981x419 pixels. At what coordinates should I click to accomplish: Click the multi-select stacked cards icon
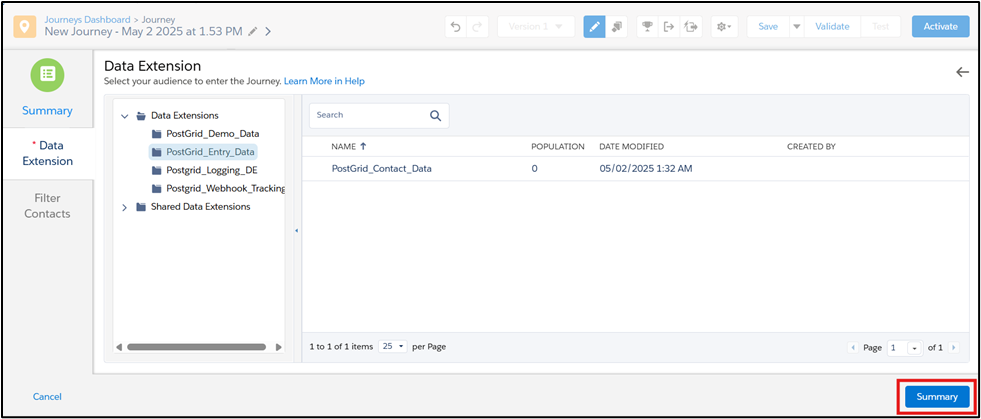616,27
